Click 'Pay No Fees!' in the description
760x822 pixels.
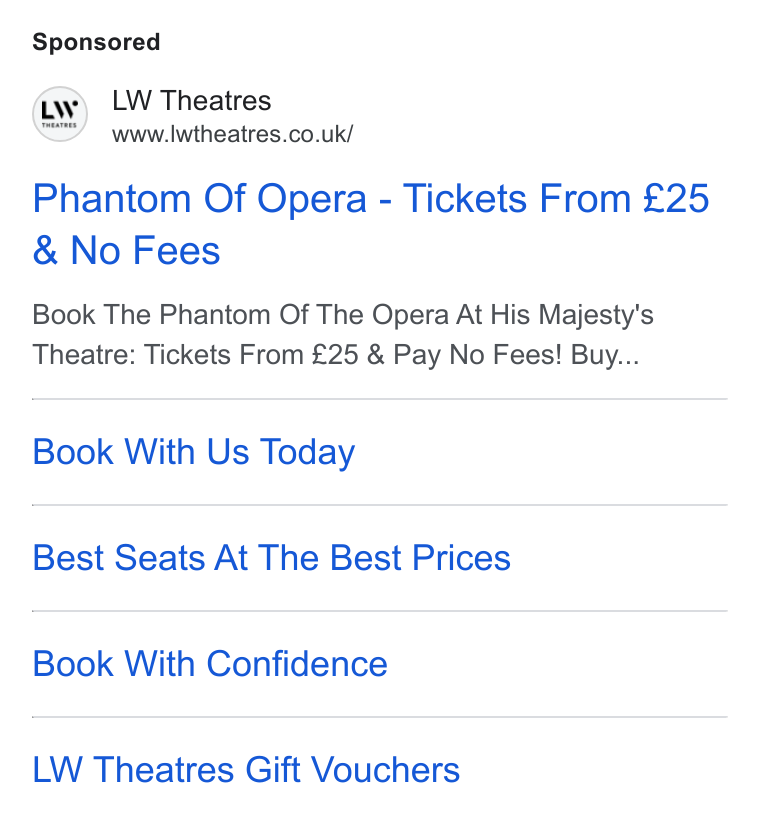tap(477, 355)
